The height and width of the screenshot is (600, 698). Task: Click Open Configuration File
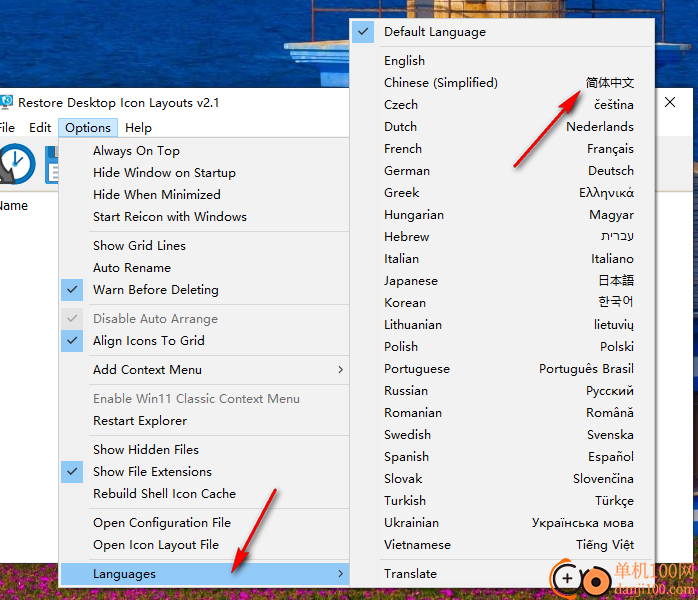(x=205, y=523)
